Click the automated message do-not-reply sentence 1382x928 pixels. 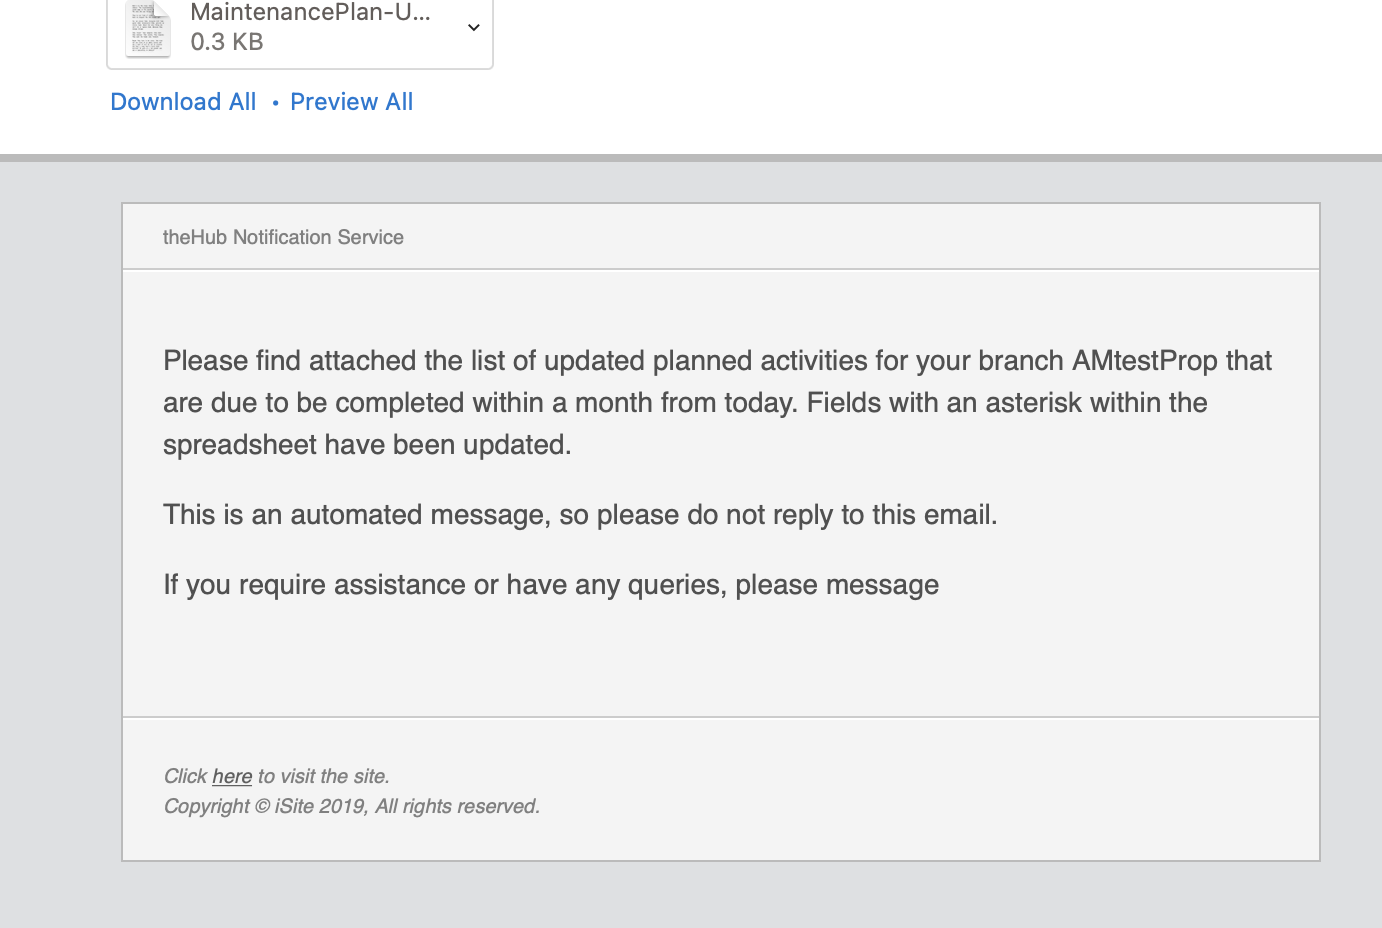(x=580, y=515)
